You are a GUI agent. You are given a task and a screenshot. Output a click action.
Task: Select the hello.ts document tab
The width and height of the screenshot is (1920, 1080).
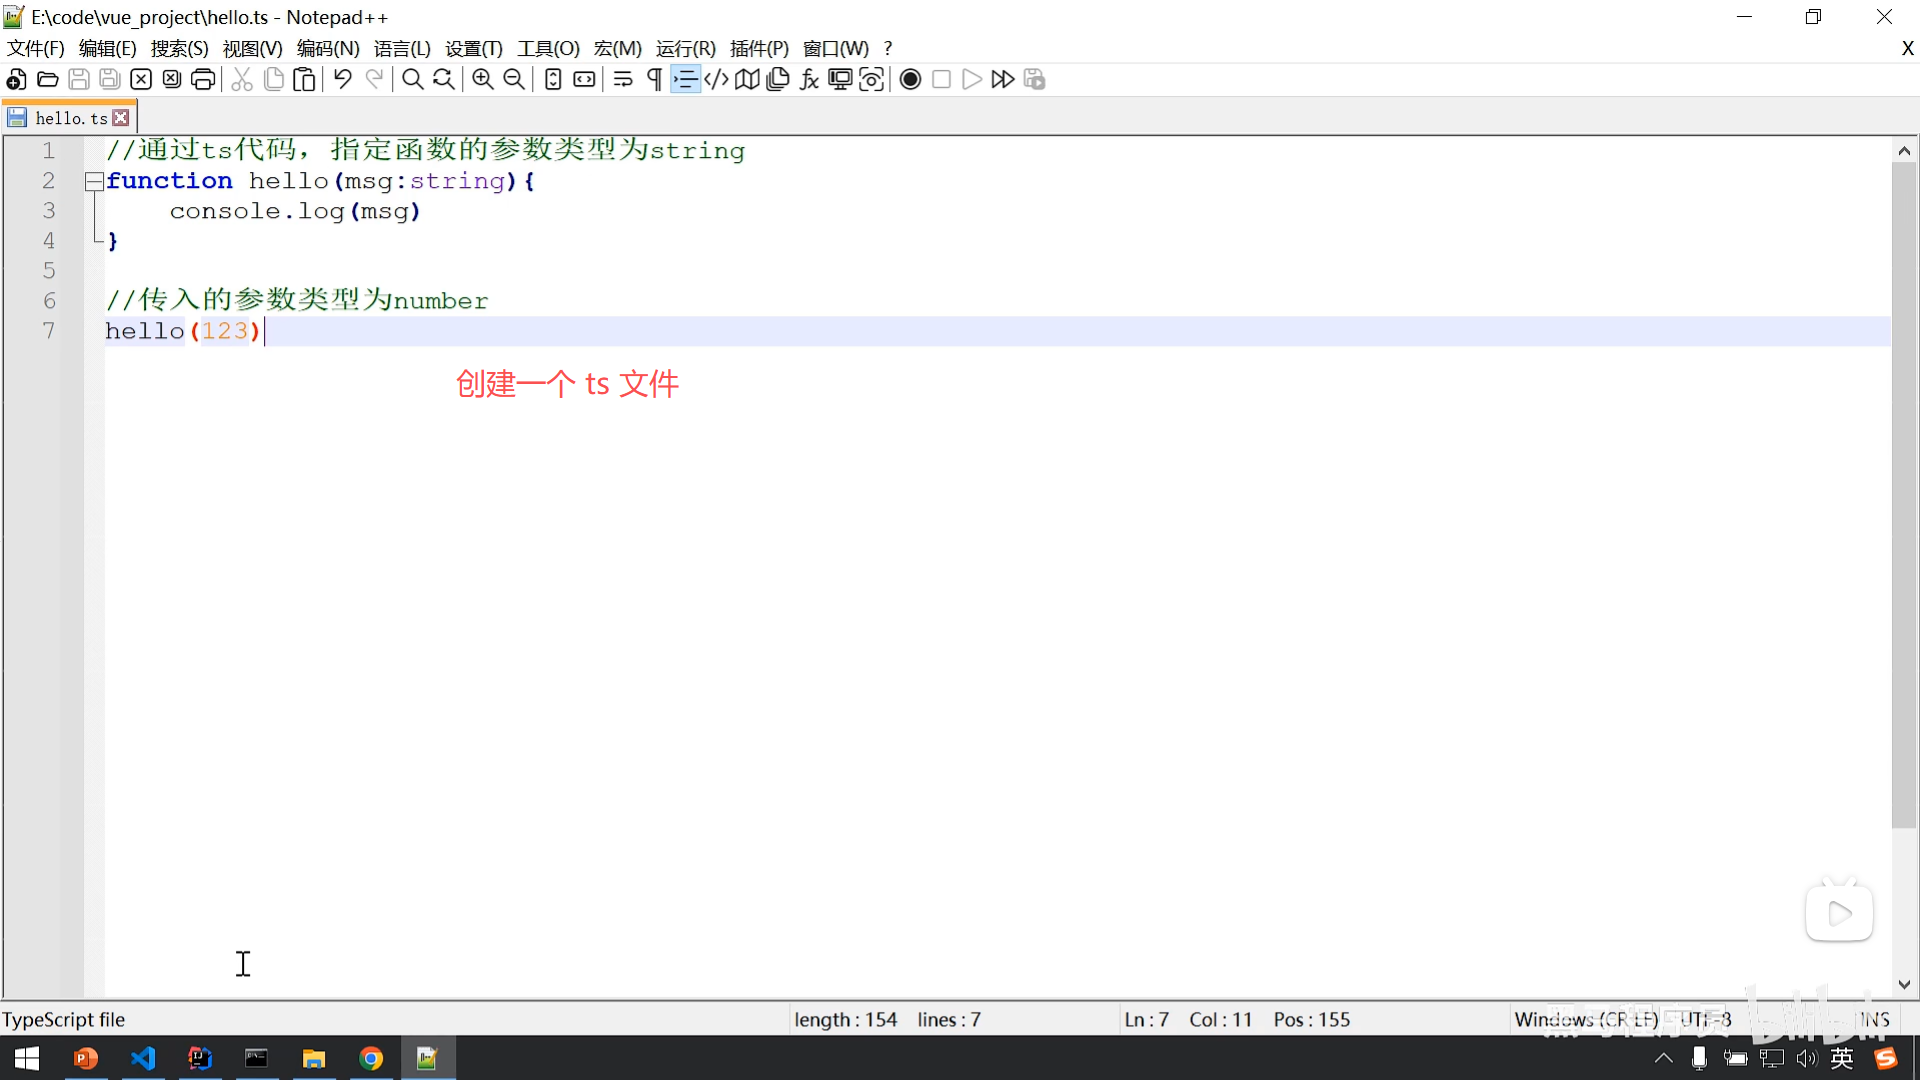68,118
